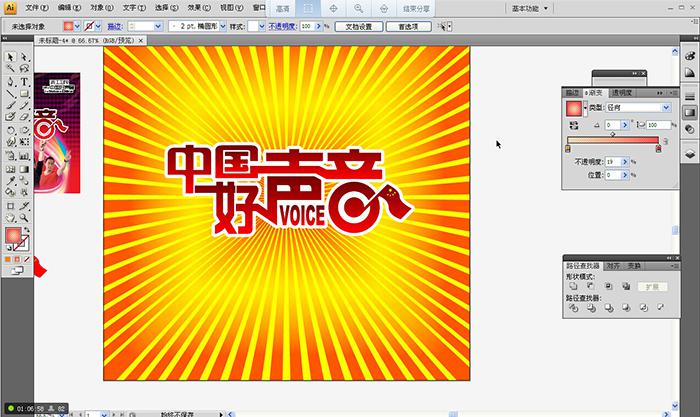Select the Gradient tool in toolbox
700x417 pixels.
pos(24,169)
